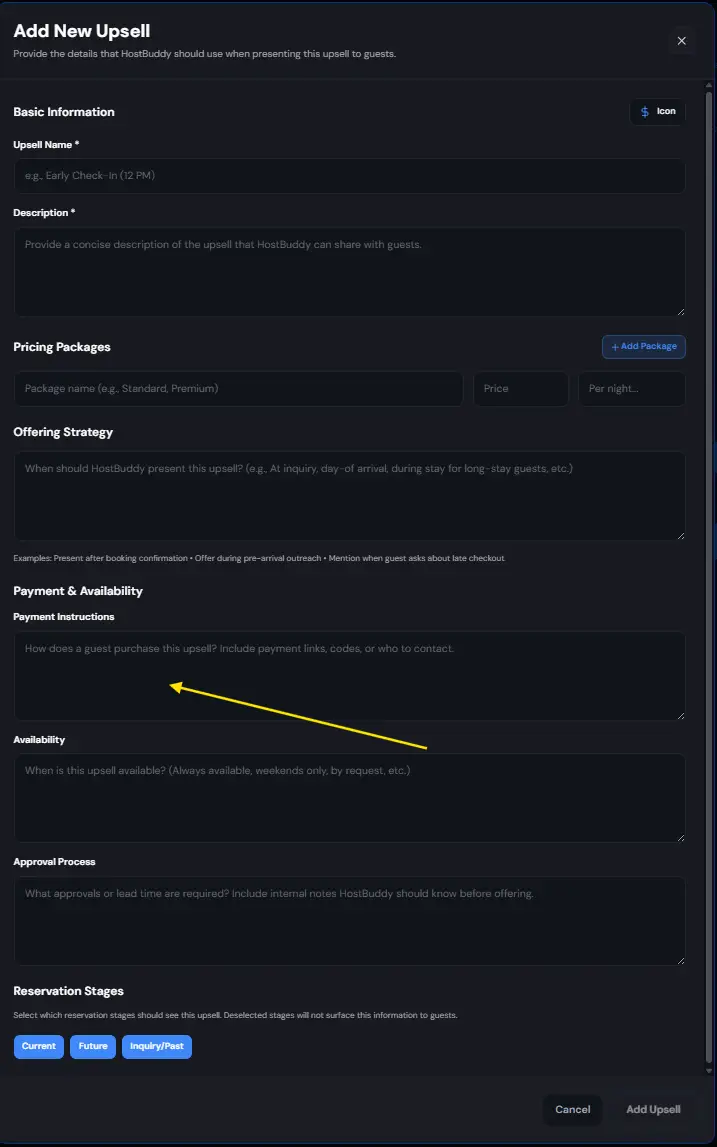Close the Add New Upsell dialog
717x1147 pixels.
(681, 41)
